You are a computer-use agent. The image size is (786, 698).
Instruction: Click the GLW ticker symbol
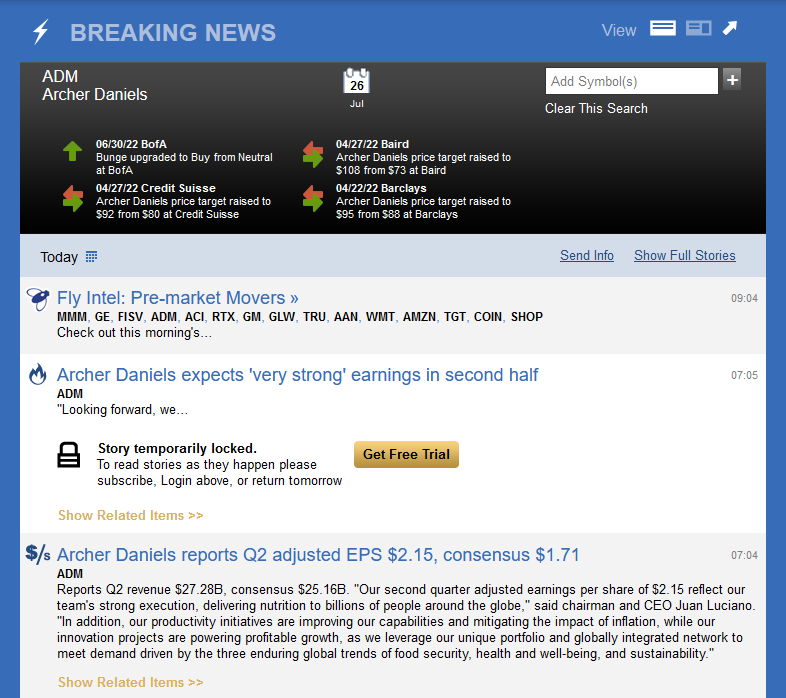pos(282,317)
